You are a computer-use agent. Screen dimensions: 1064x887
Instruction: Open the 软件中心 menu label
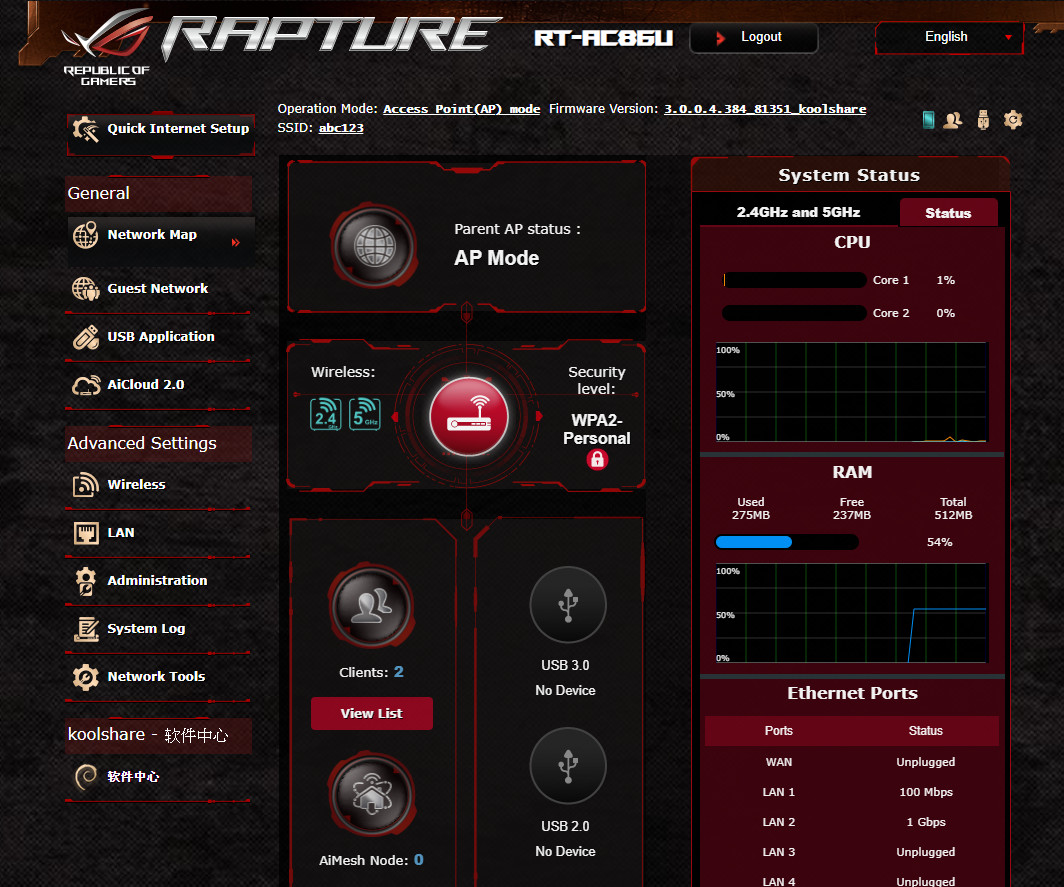click(133, 777)
